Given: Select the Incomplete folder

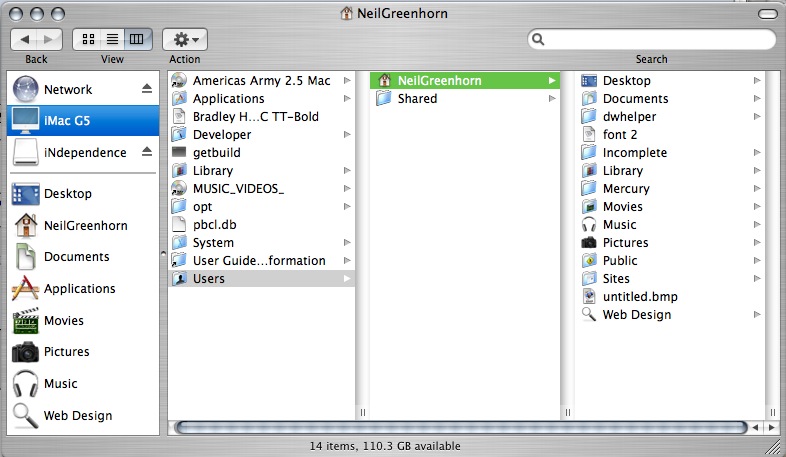Looking at the screenshot, I should coord(671,152).
